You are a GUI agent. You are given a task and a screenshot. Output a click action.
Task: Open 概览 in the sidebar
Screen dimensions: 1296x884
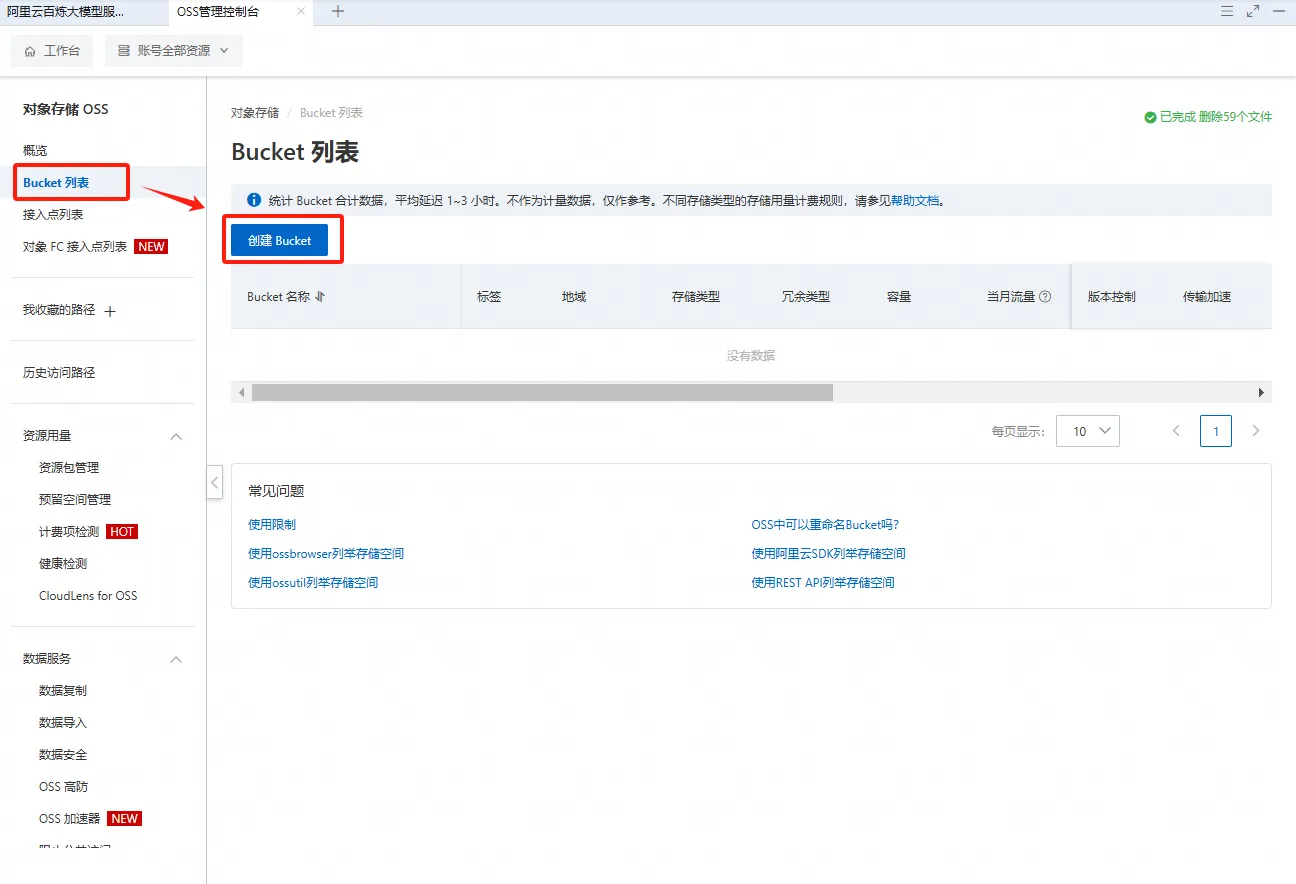35,151
